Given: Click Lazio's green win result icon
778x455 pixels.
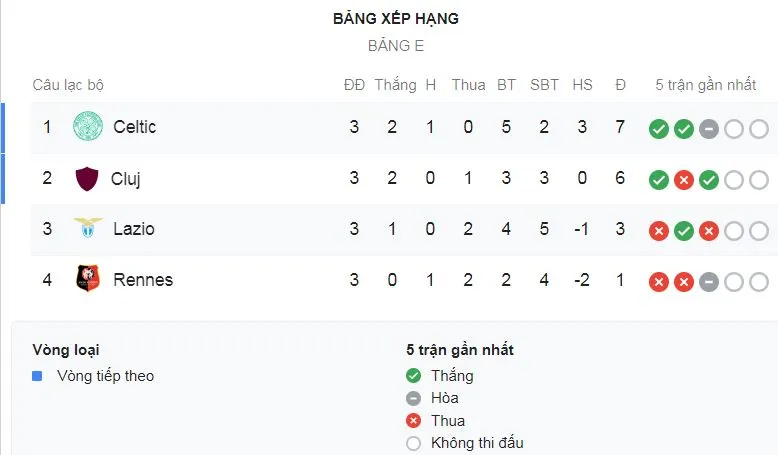Looking at the screenshot, I should coord(684,231).
